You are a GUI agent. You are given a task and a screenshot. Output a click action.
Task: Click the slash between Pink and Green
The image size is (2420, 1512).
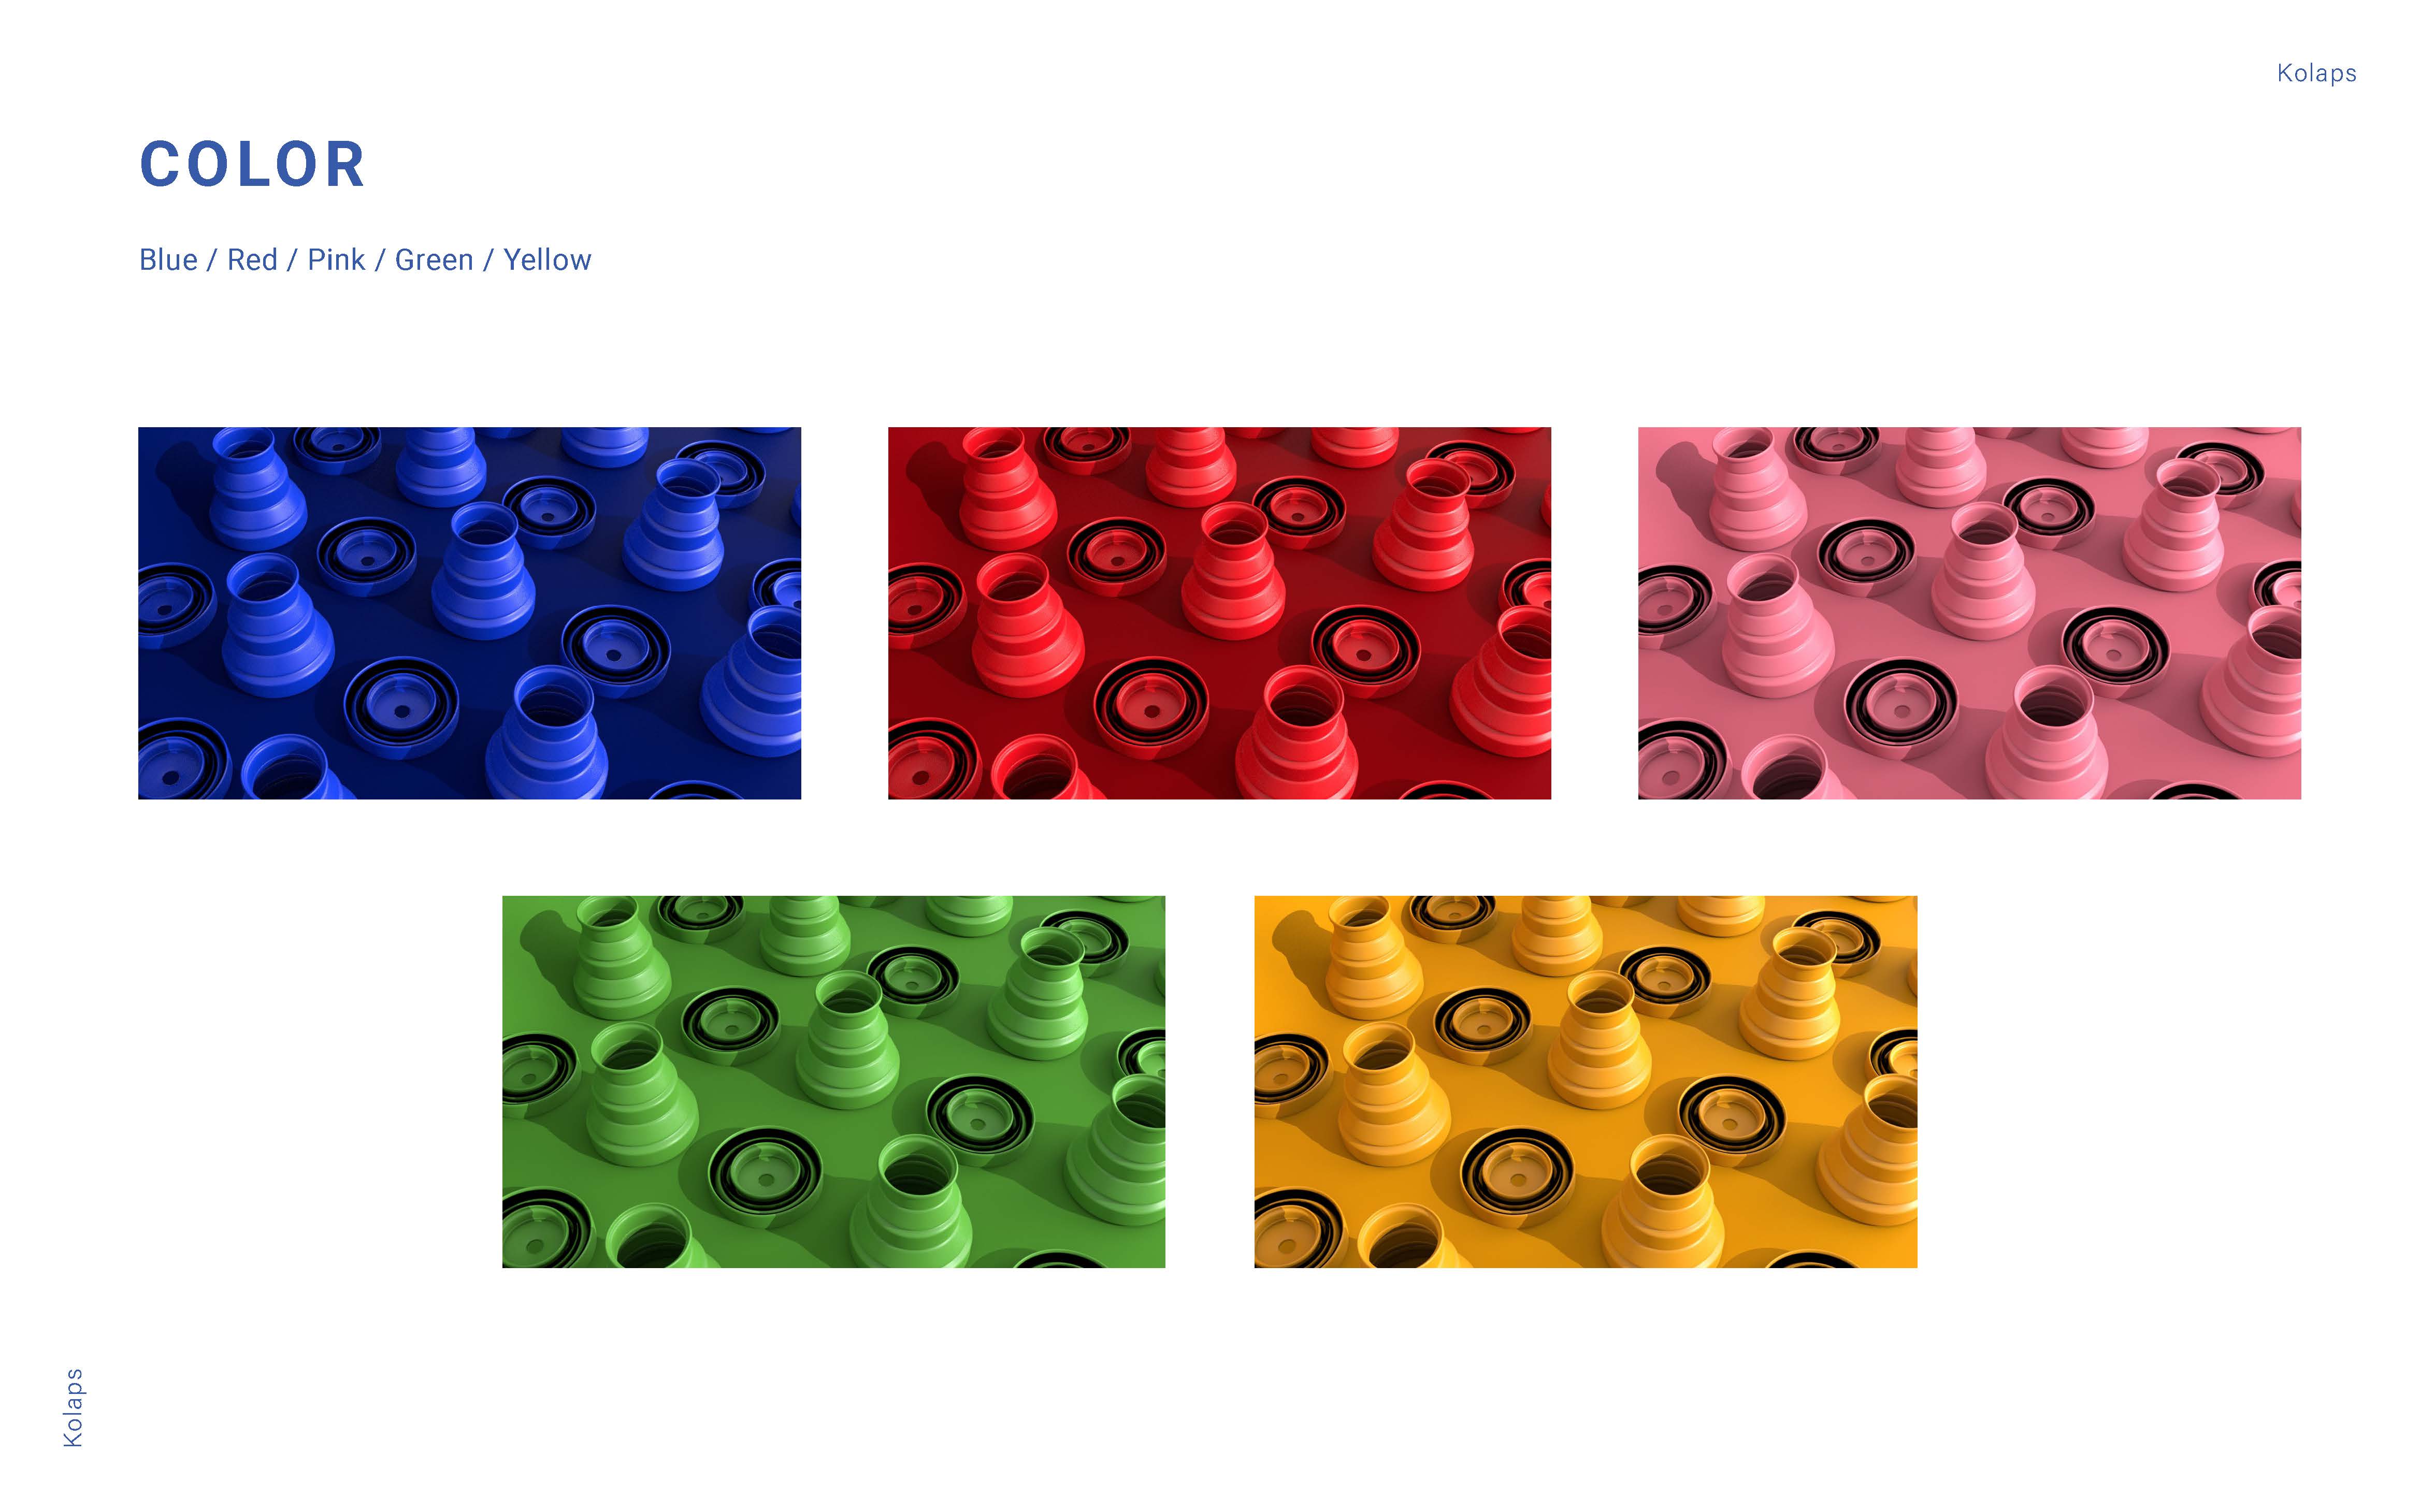pyautogui.click(x=380, y=260)
